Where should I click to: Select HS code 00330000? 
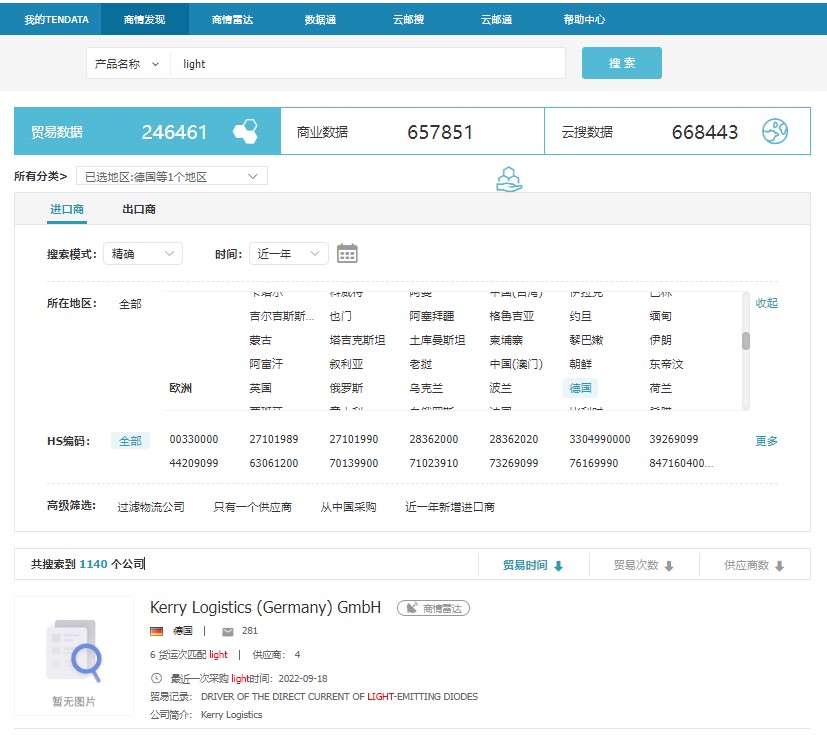pos(194,439)
